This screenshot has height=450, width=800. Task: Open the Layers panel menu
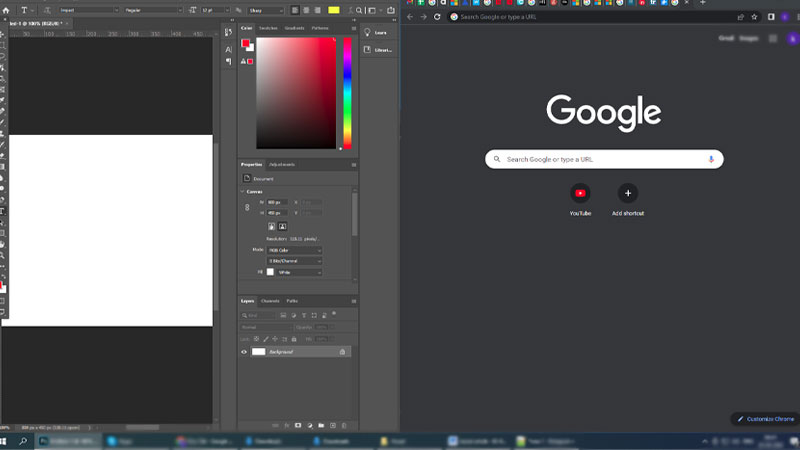[354, 301]
